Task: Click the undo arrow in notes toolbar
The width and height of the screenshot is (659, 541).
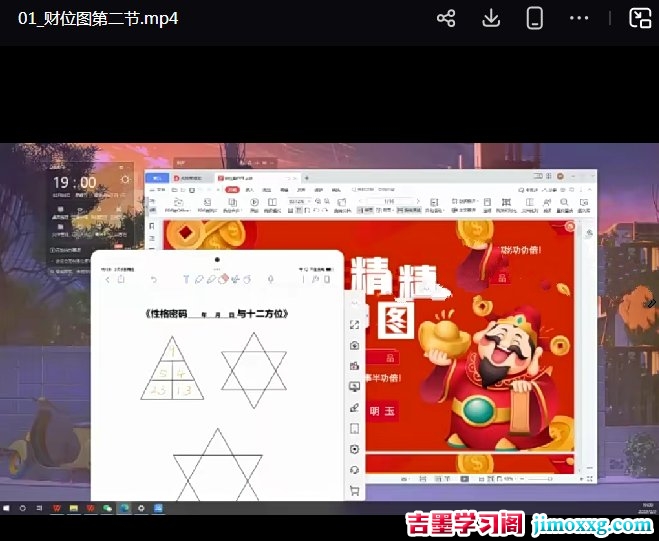Action: tap(153, 279)
